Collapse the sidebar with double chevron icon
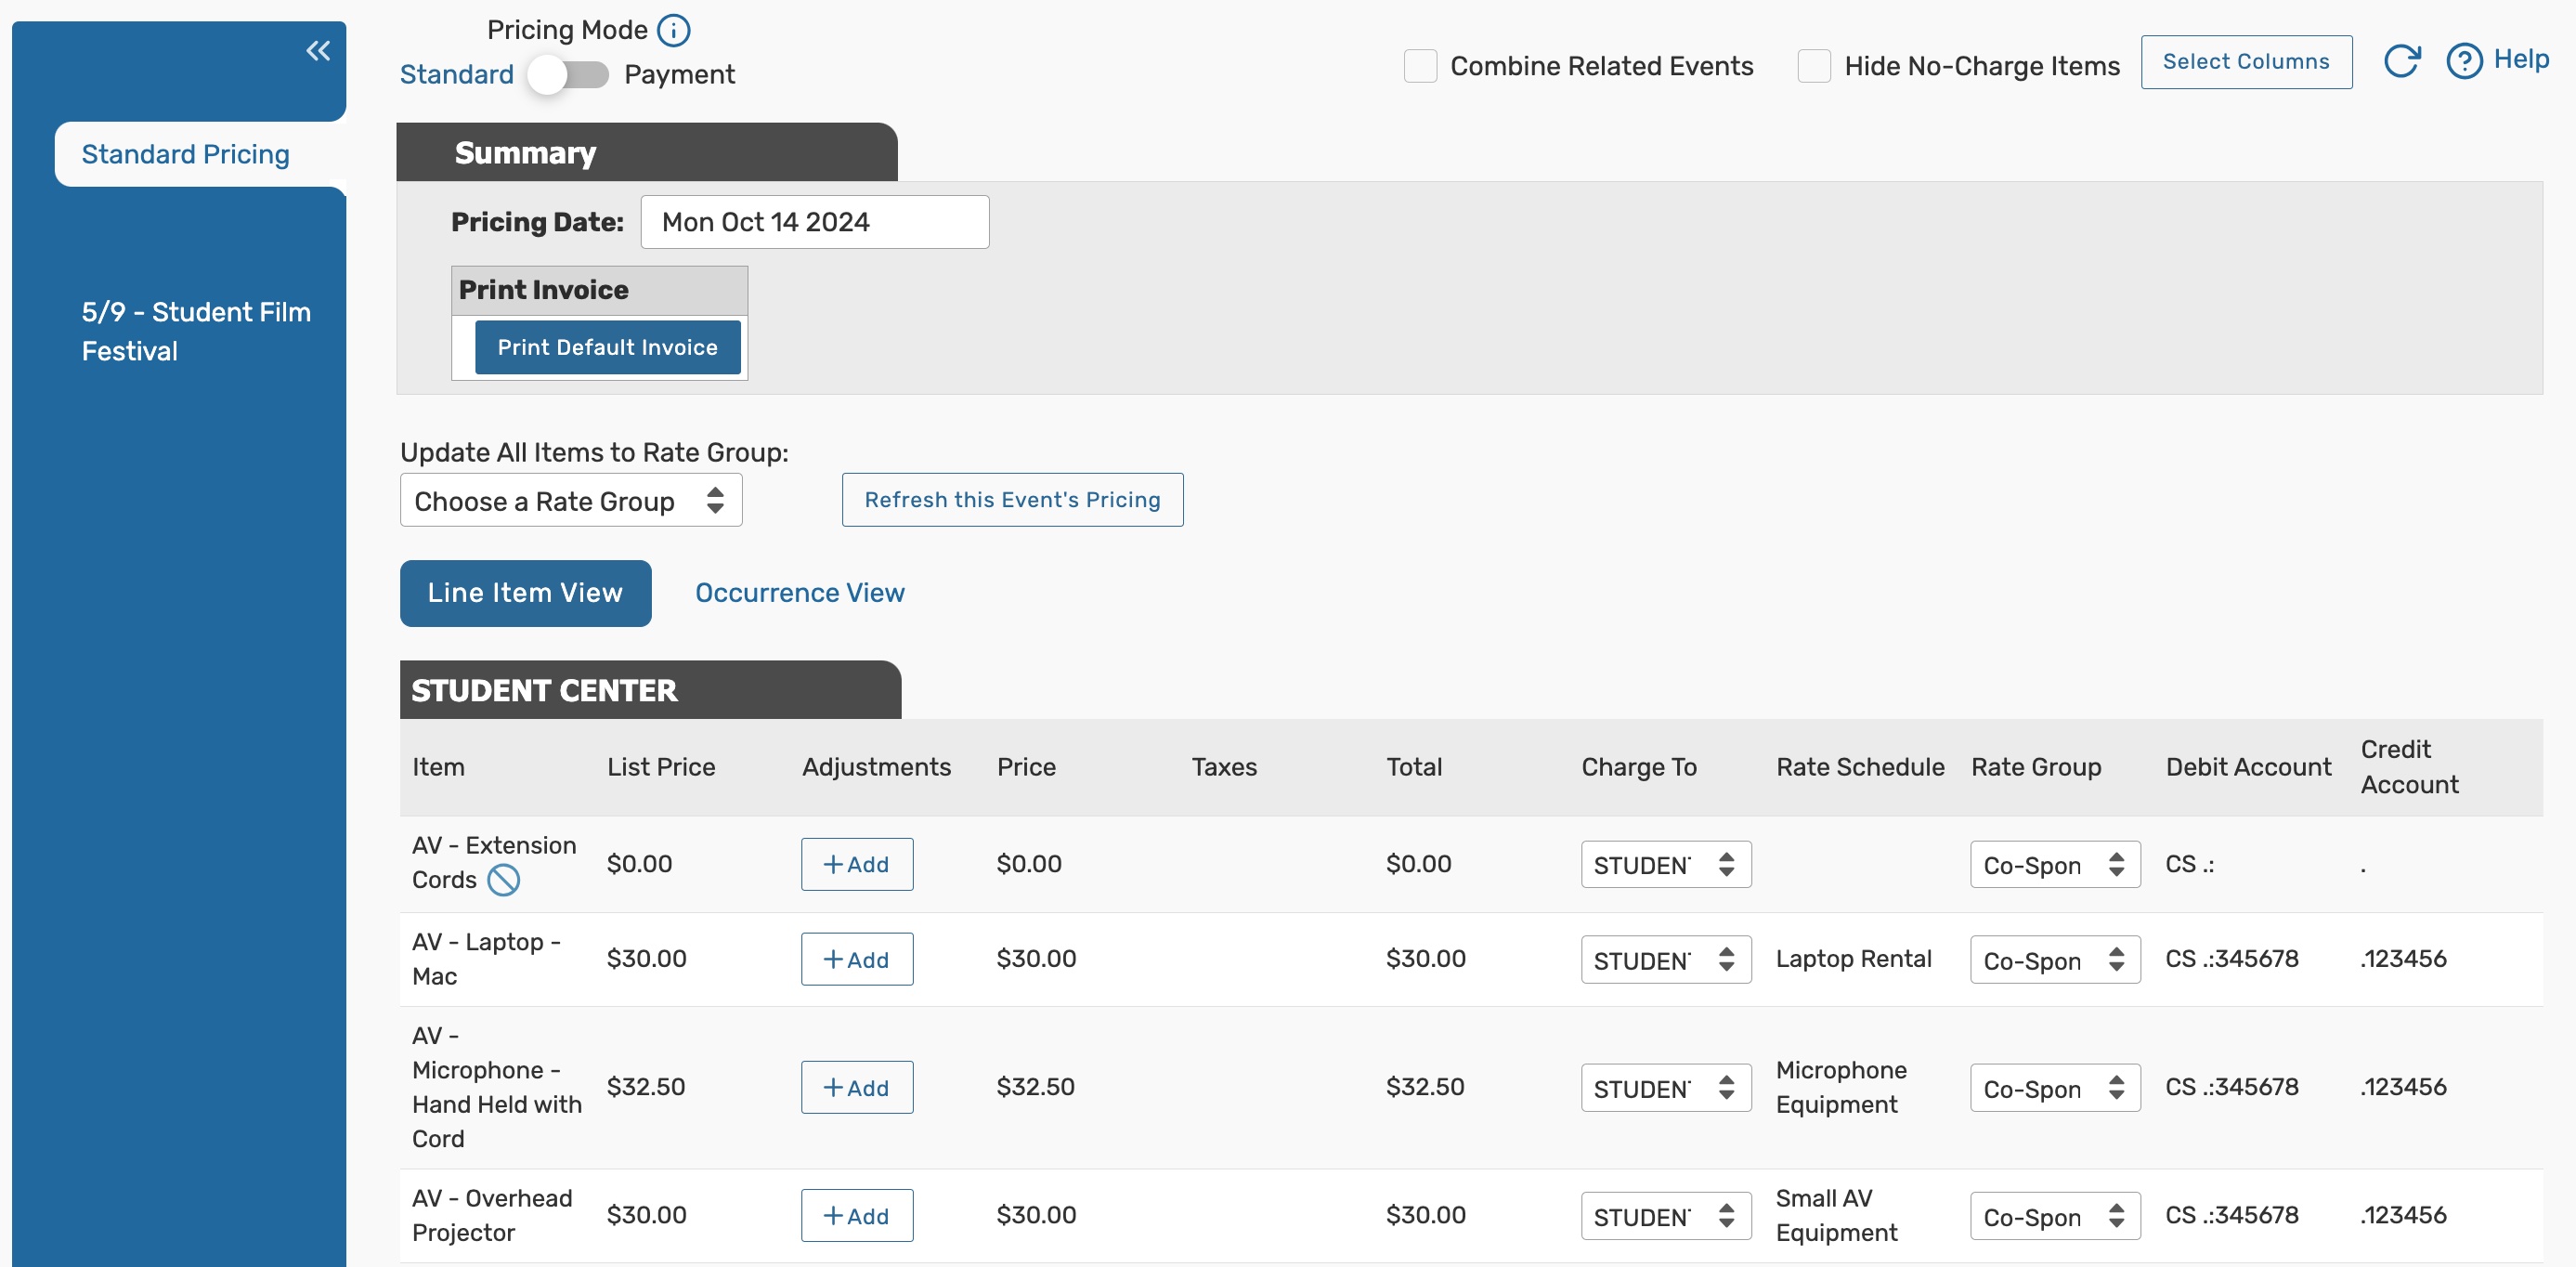 (318, 51)
